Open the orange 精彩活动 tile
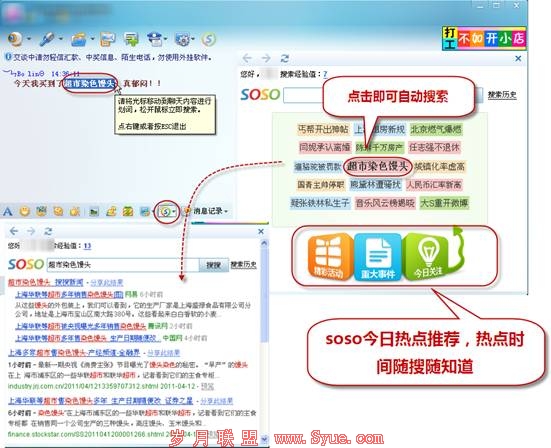This screenshot has width=551, height=448. click(x=330, y=257)
